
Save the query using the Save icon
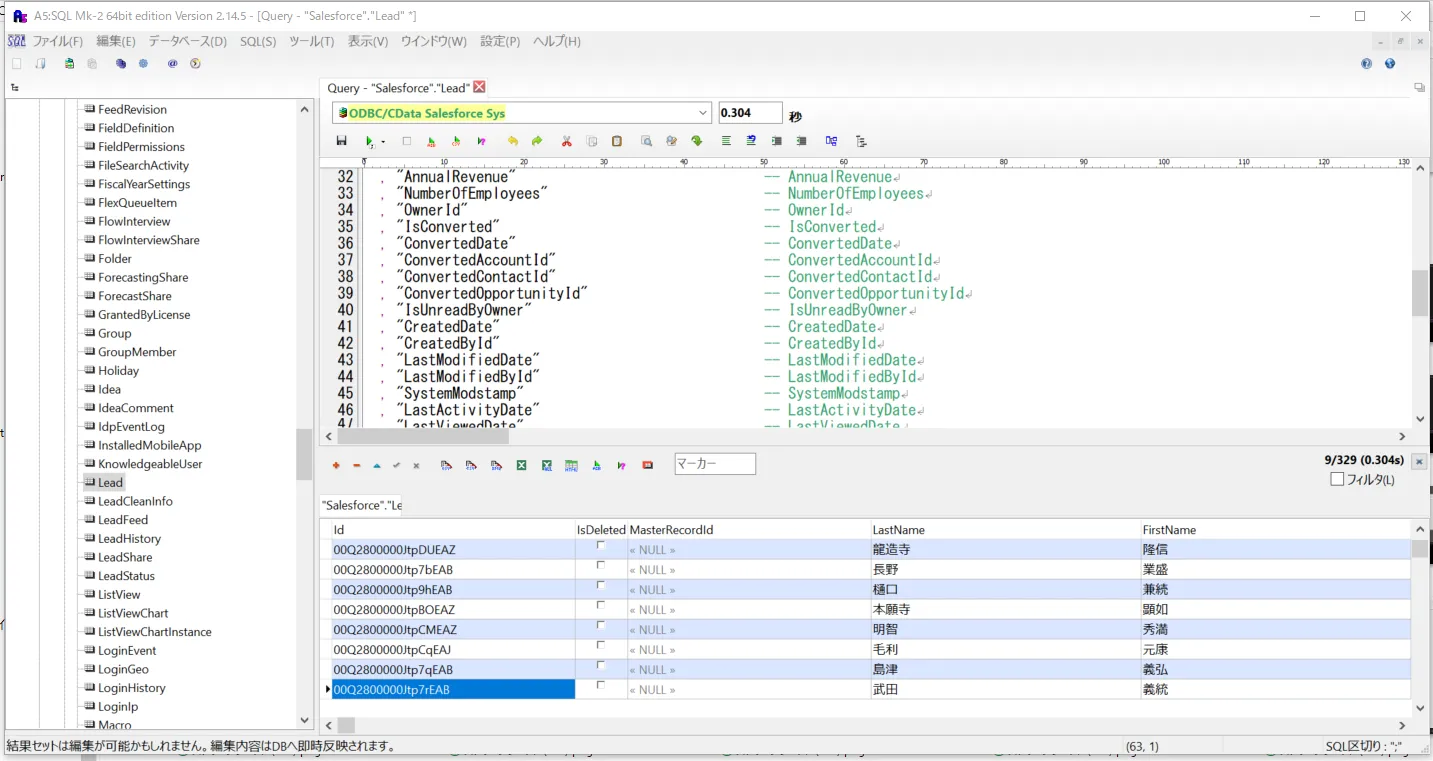pyautogui.click(x=341, y=141)
